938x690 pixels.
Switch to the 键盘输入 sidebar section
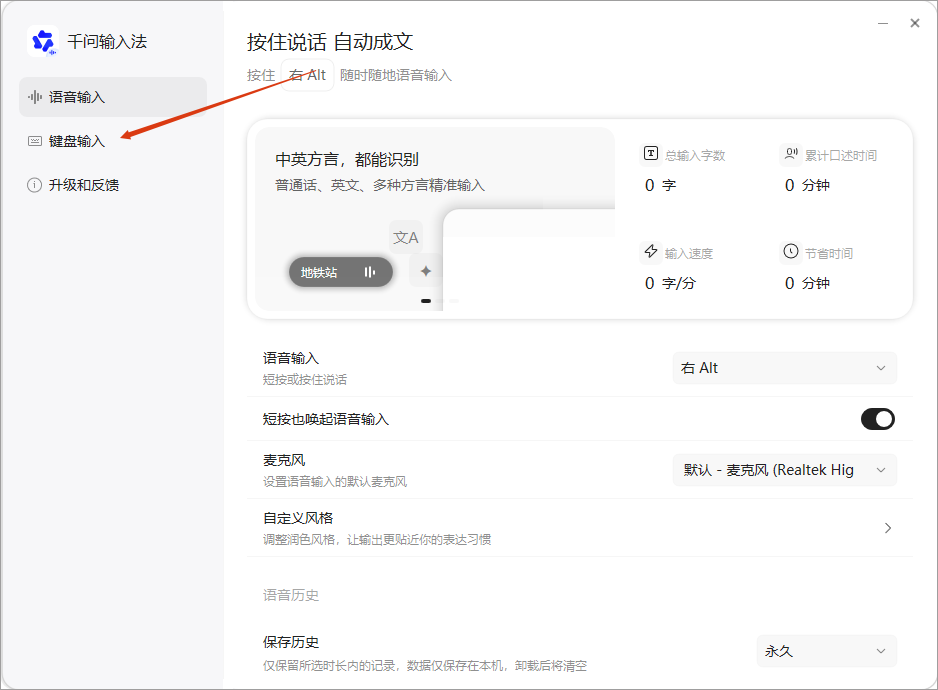[113, 141]
